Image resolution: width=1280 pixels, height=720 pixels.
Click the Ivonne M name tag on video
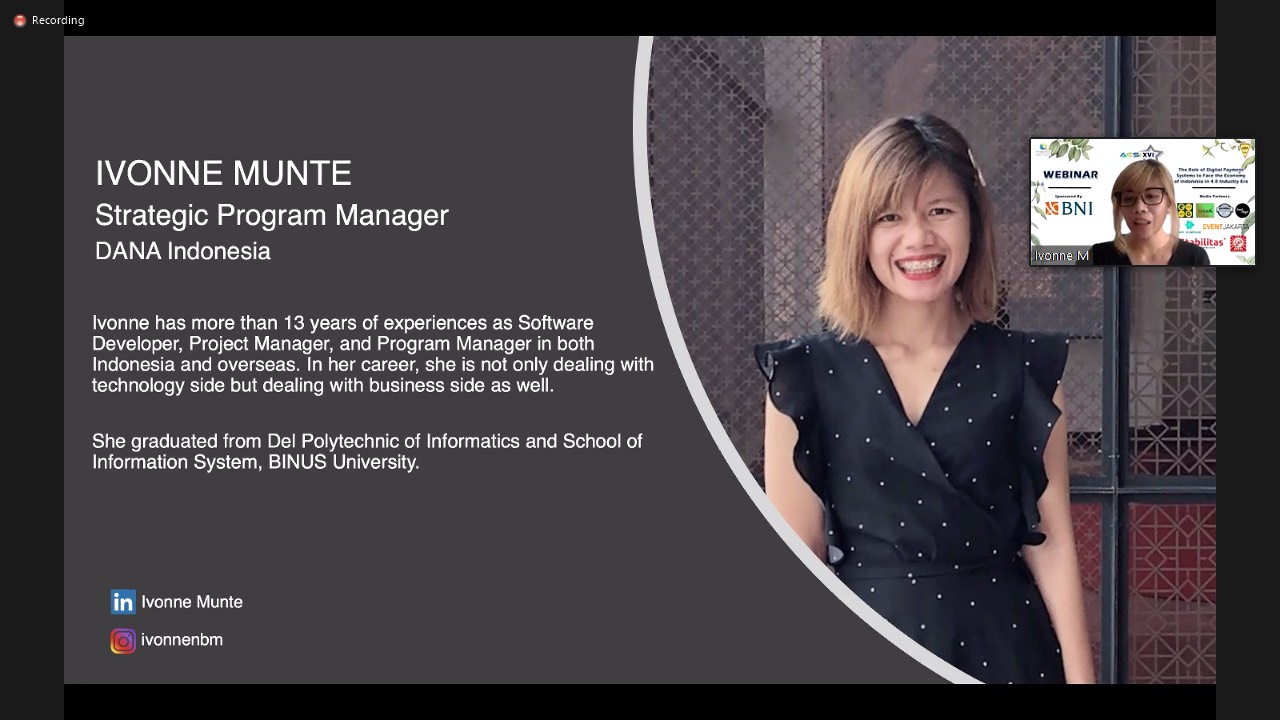point(1061,256)
